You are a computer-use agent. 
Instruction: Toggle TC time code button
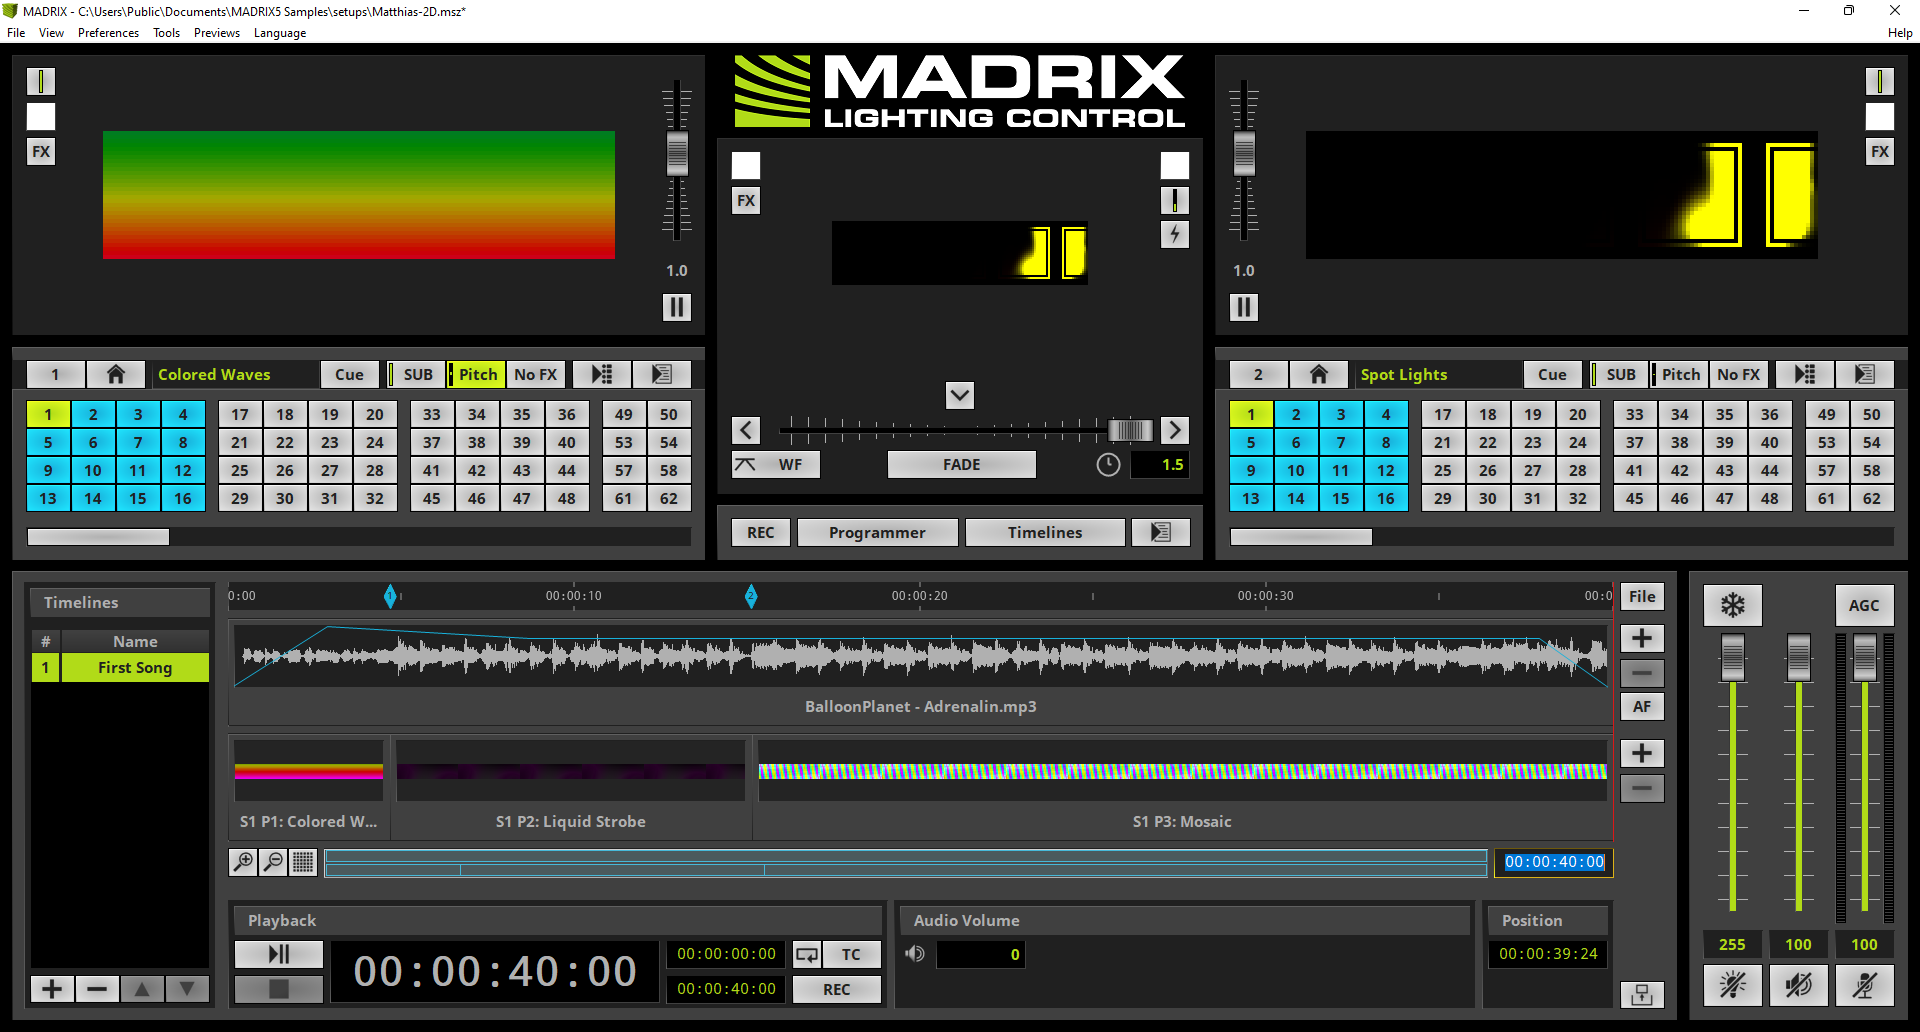click(x=852, y=955)
